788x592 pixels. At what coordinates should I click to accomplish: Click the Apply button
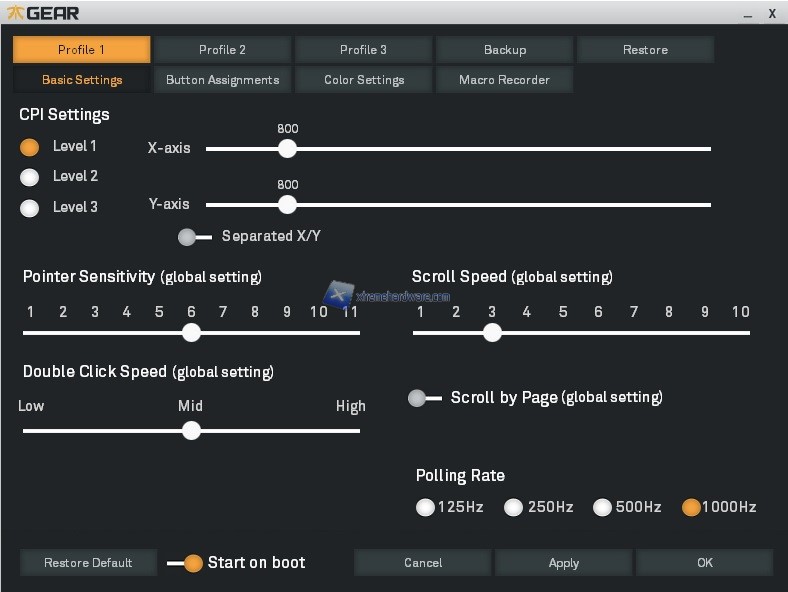(563, 563)
